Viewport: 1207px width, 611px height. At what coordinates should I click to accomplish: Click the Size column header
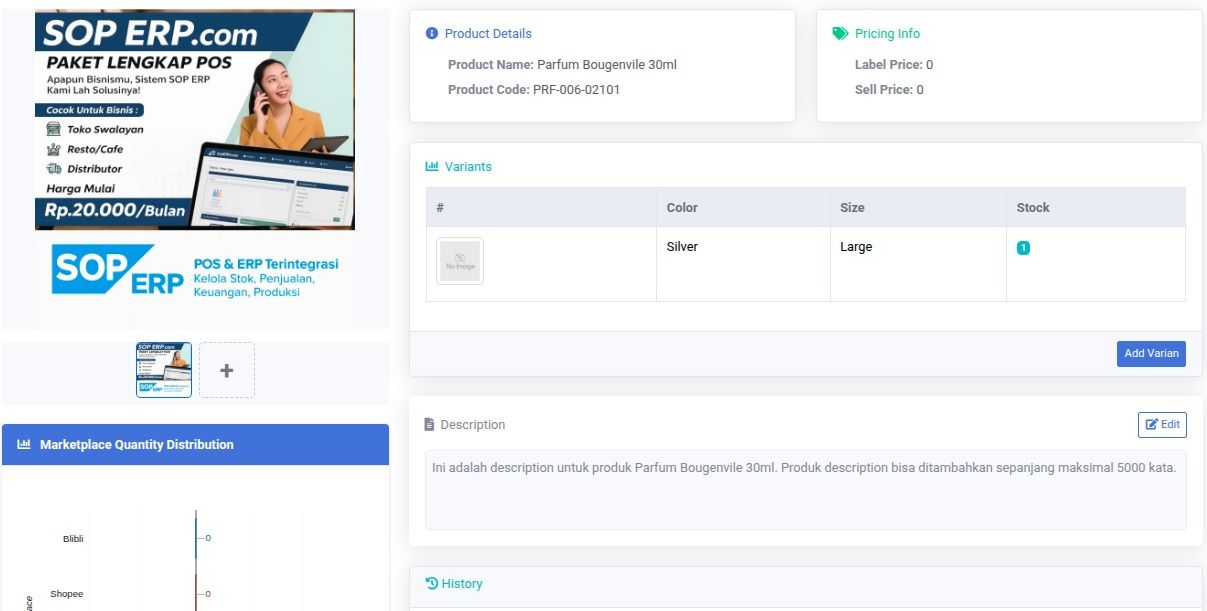852,208
